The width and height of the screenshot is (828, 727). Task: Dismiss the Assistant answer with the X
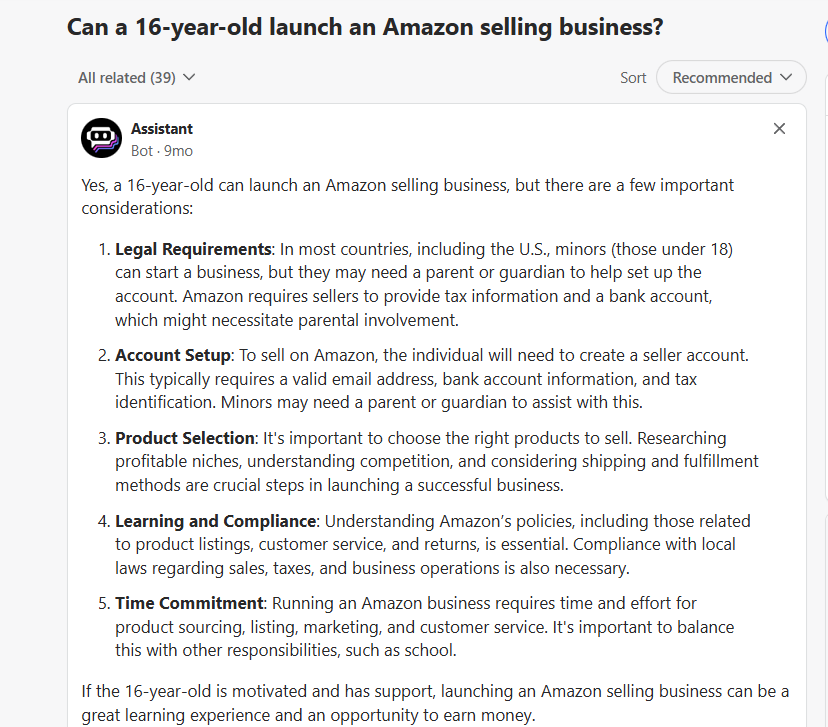779,129
